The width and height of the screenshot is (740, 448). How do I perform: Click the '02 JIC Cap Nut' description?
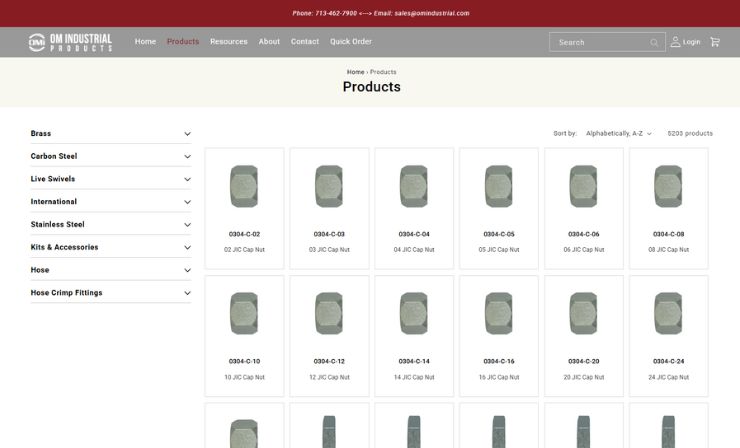244,250
